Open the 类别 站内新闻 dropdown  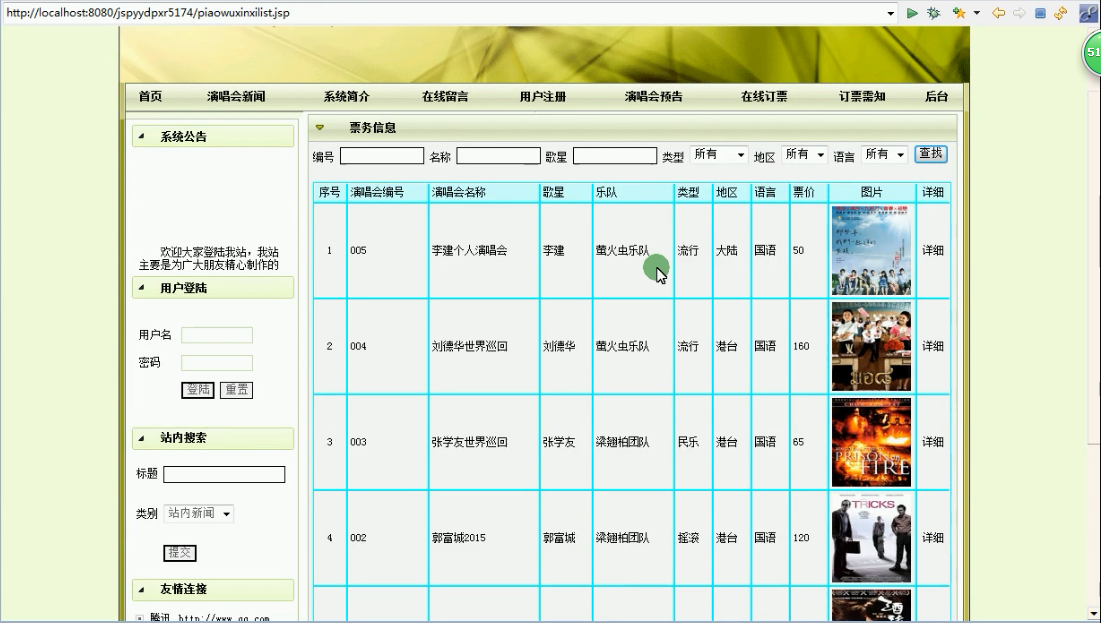point(199,513)
